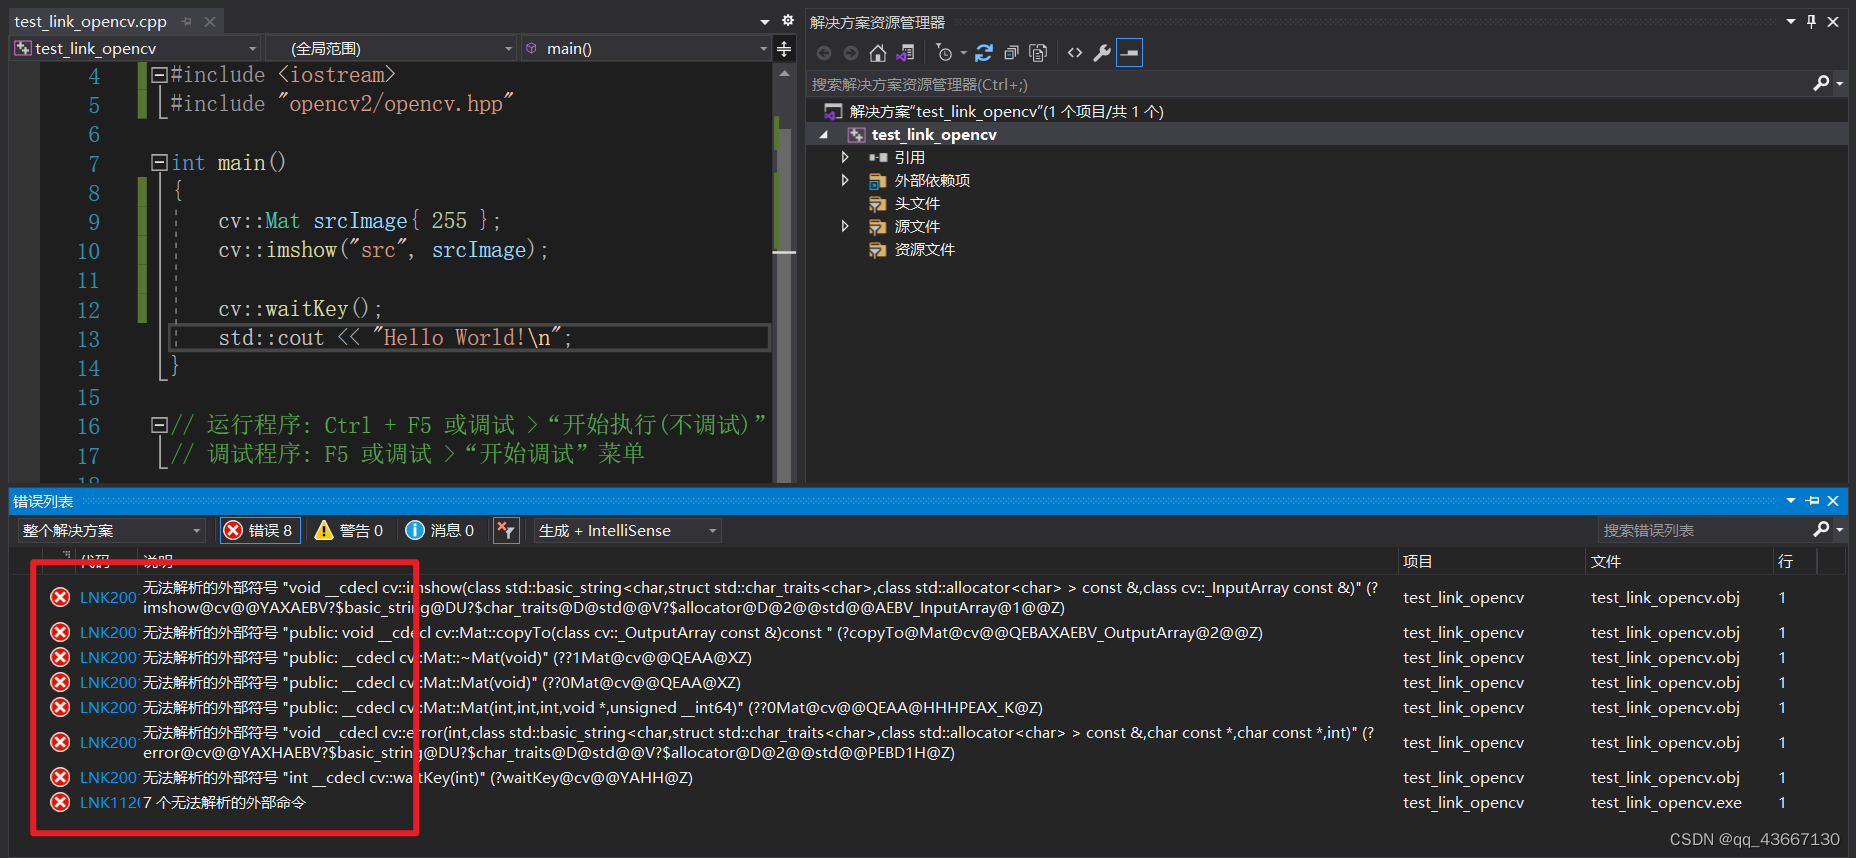Collapse the int main() code block

click(x=158, y=162)
